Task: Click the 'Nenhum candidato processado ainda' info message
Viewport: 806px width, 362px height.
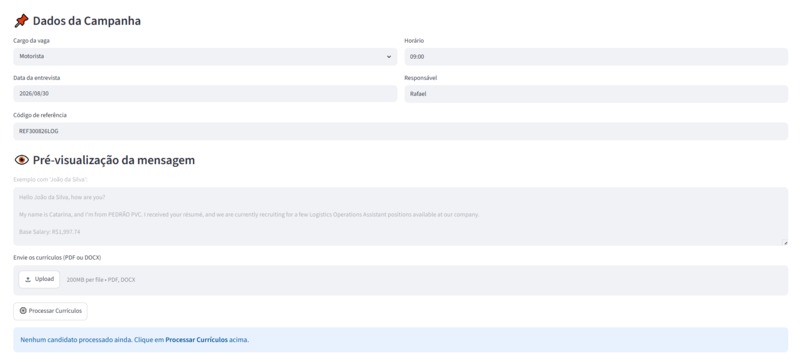Action: click(400, 340)
